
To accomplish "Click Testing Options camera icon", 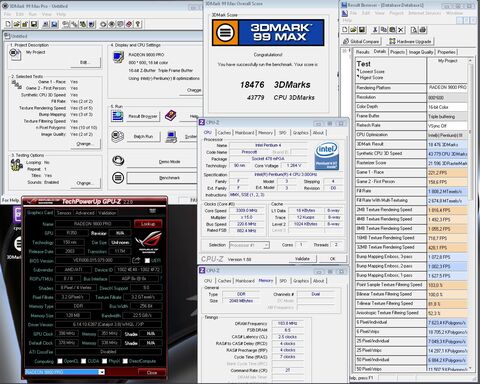I will pos(16,165).
